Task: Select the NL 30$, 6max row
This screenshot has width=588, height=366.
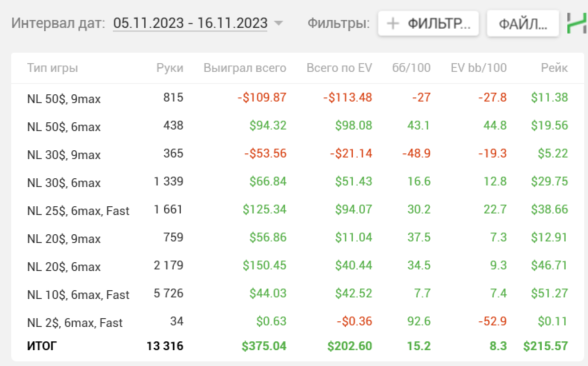Action: click(297, 182)
